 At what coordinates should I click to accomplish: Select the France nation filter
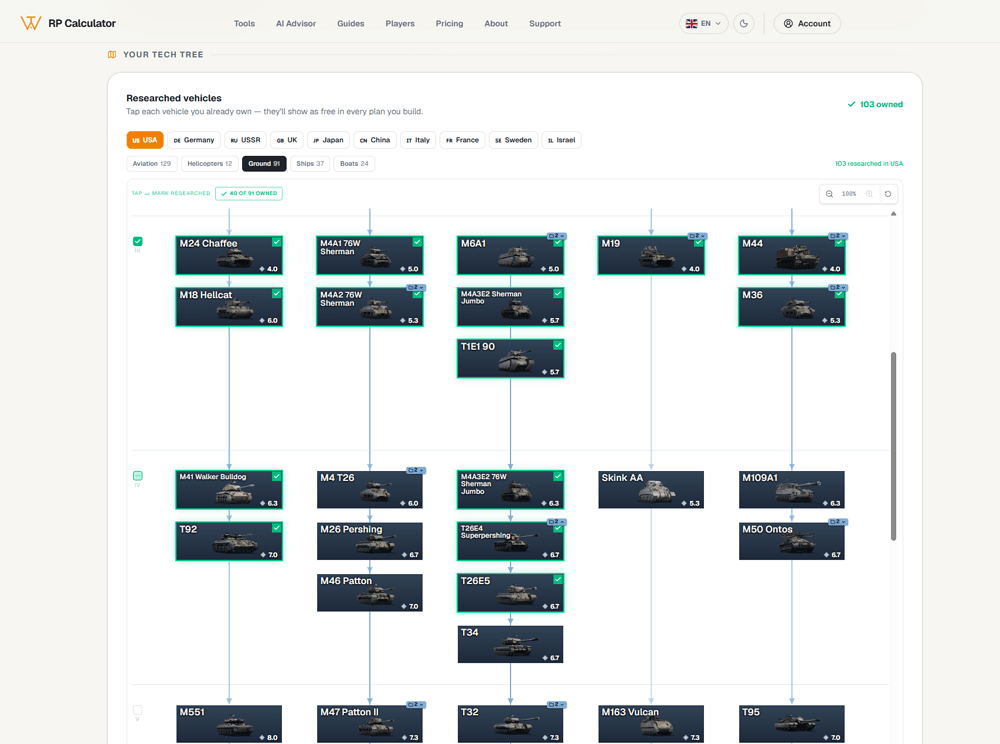click(462, 140)
